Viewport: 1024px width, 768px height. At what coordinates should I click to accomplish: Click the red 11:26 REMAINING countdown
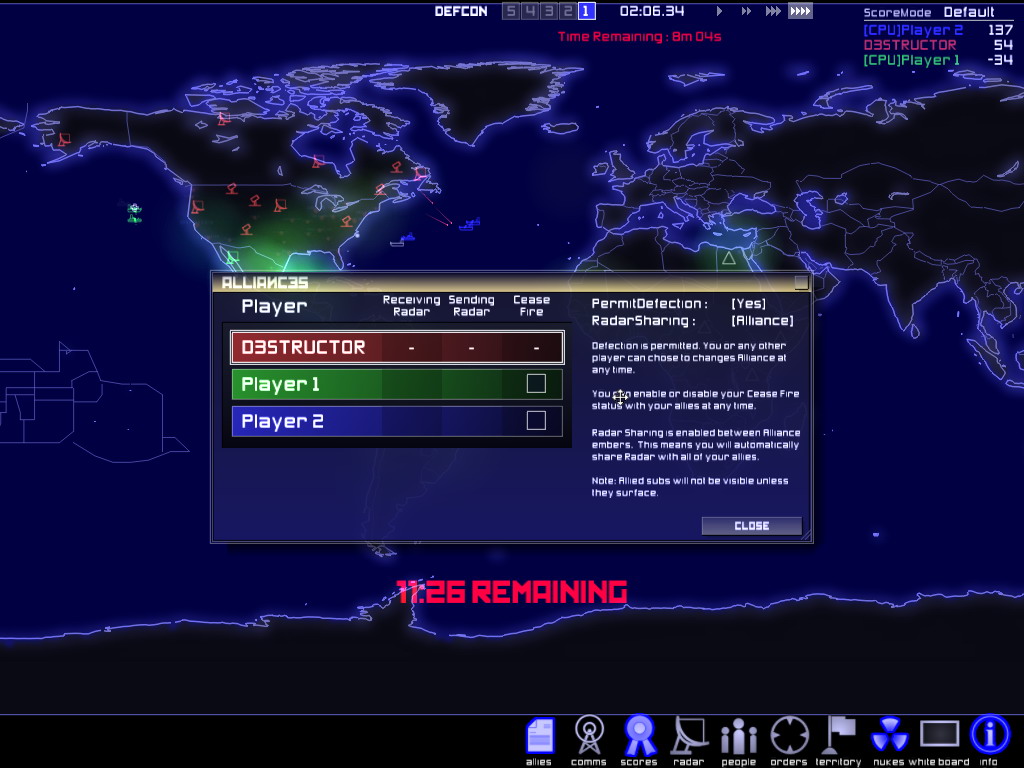tap(511, 592)
